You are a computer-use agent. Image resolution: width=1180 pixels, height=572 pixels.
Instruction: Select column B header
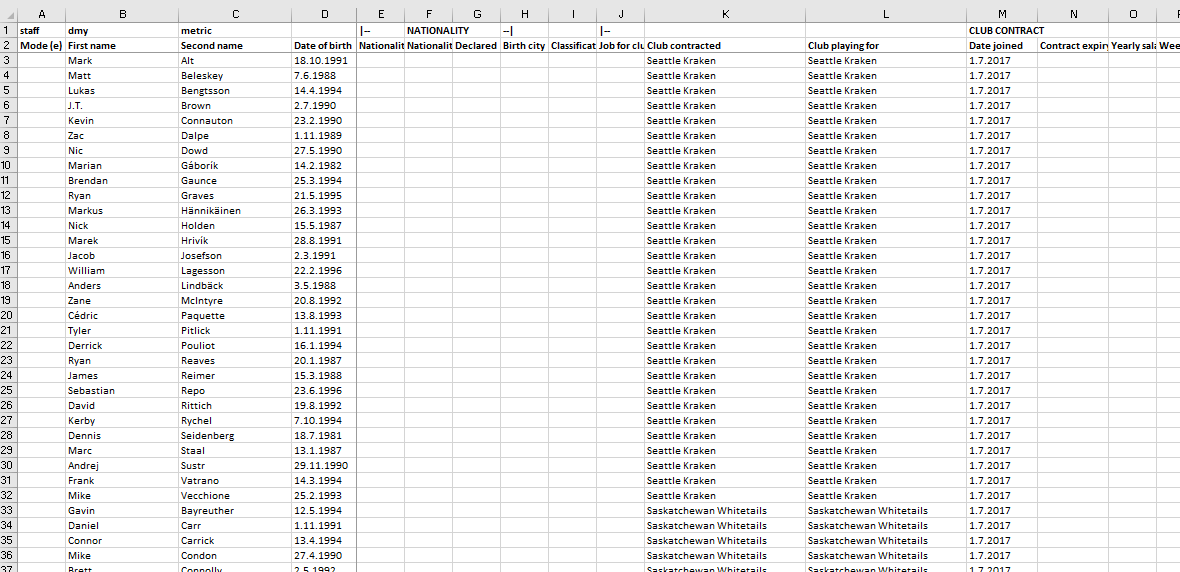(x=122, y=14)
